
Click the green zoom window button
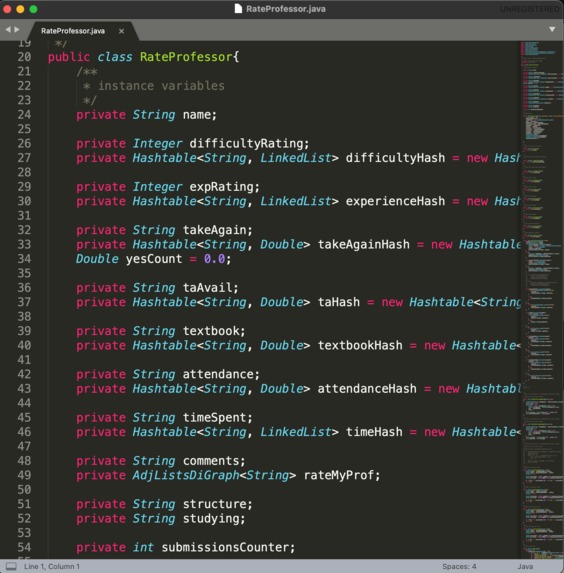pyautogui.click(x=33, y=9)
